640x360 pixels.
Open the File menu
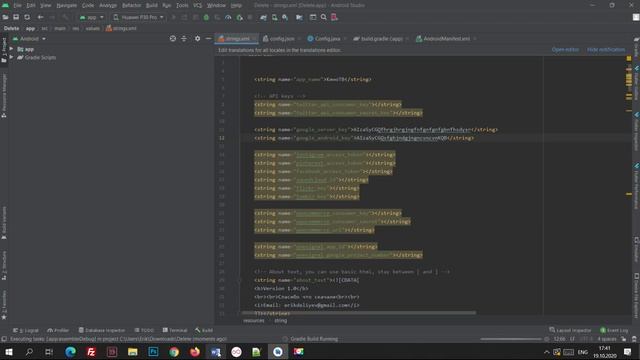point(18,5)
